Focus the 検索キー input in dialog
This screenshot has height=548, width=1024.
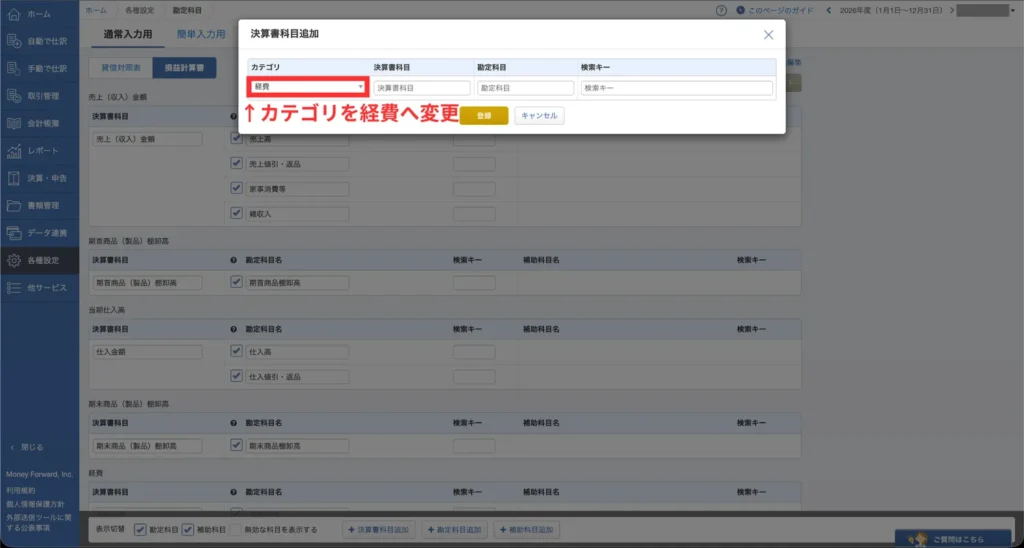coord(677,88)
